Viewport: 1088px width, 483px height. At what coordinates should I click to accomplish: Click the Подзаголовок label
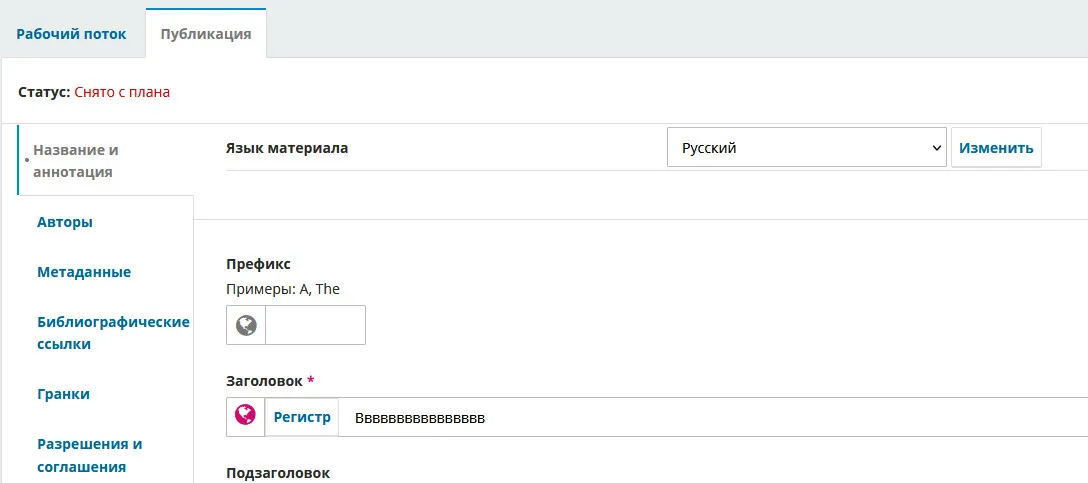[x=278, y=472]
